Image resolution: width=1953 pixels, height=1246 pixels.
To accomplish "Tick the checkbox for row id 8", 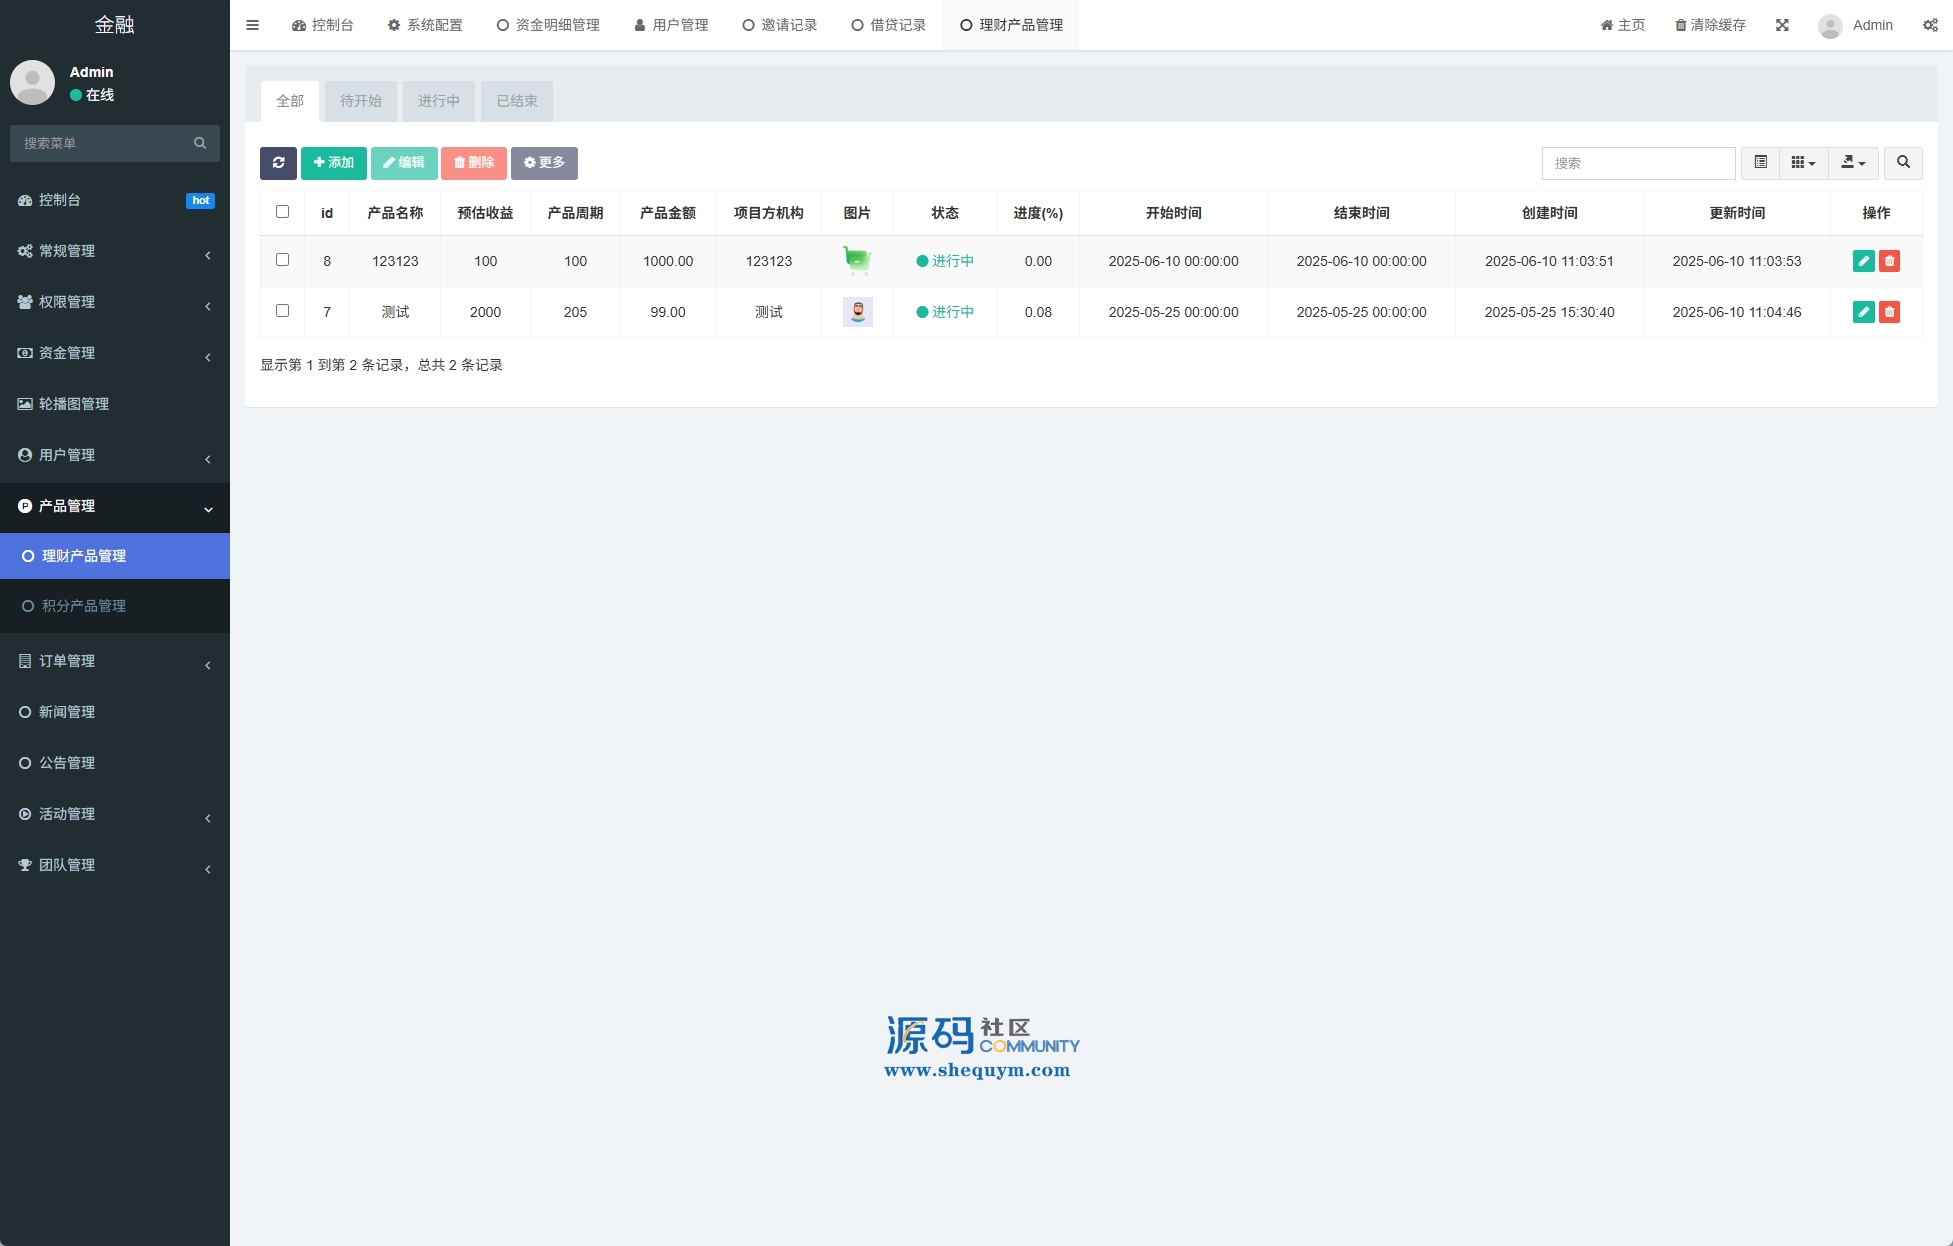I will (x=282, y=260).
